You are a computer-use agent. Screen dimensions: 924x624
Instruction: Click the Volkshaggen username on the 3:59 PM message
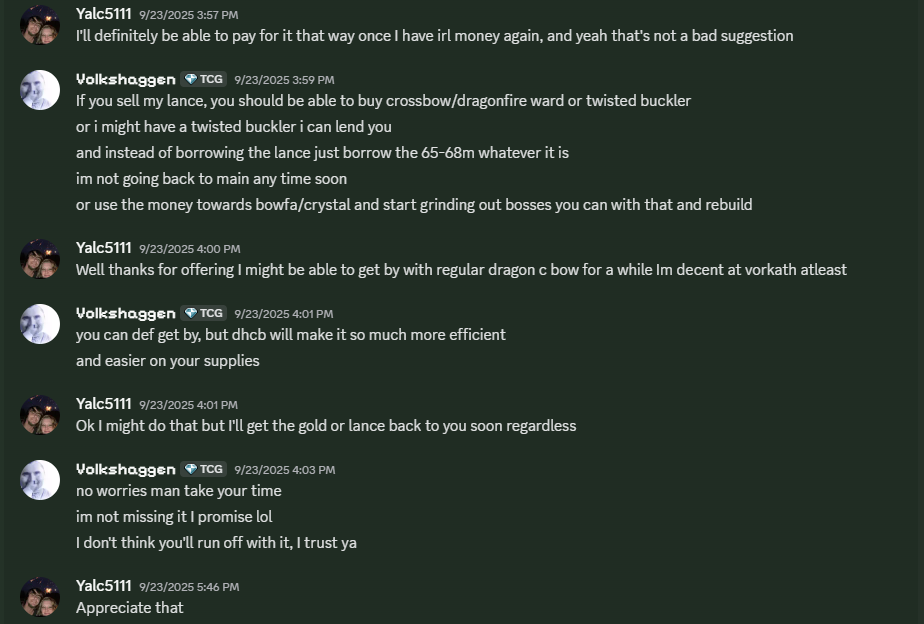[x=125, y=79]
